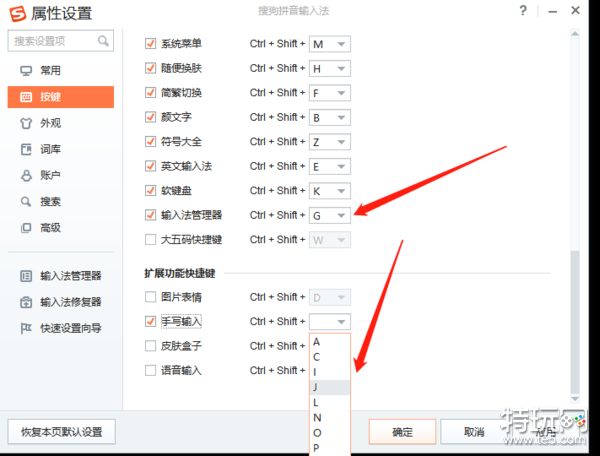
Task: Click the search magnifier icon in settings box
Action: 103,41
